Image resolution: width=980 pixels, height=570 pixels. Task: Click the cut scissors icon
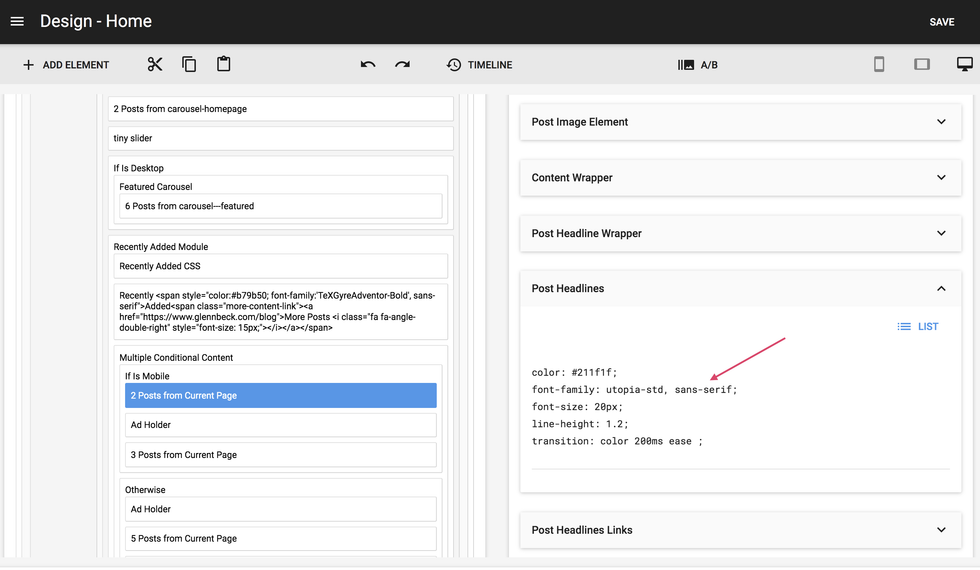click(x=154, y=65)
